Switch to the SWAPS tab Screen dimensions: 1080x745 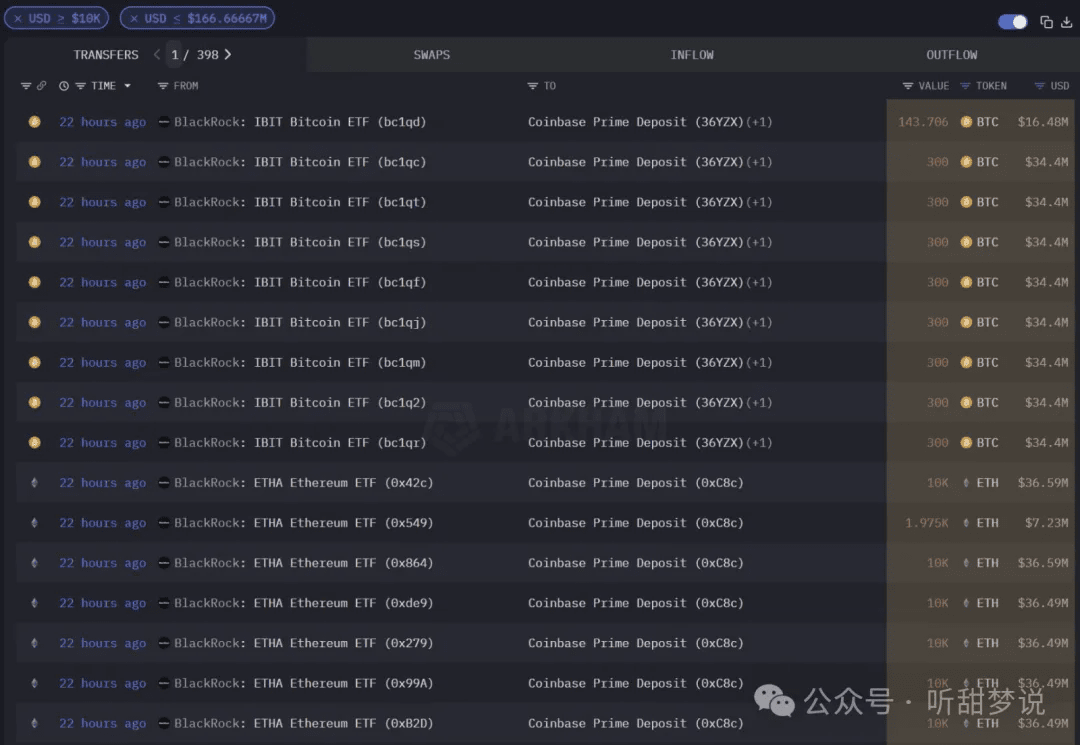pos(432,54)
